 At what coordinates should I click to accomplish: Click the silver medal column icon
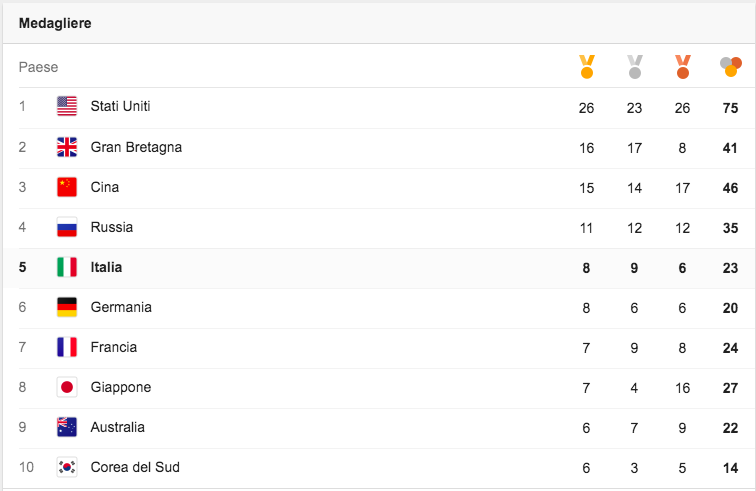634,67
